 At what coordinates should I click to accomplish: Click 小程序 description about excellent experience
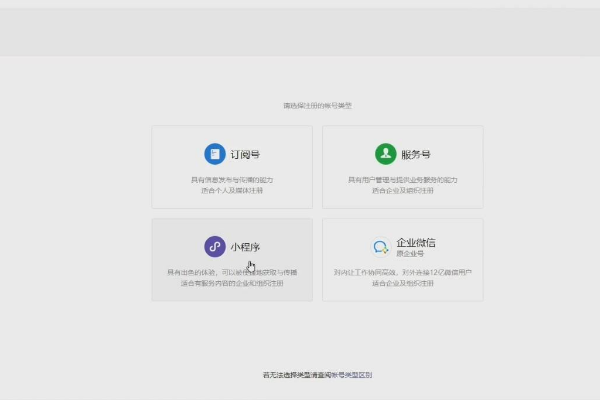tap(232, 272)
